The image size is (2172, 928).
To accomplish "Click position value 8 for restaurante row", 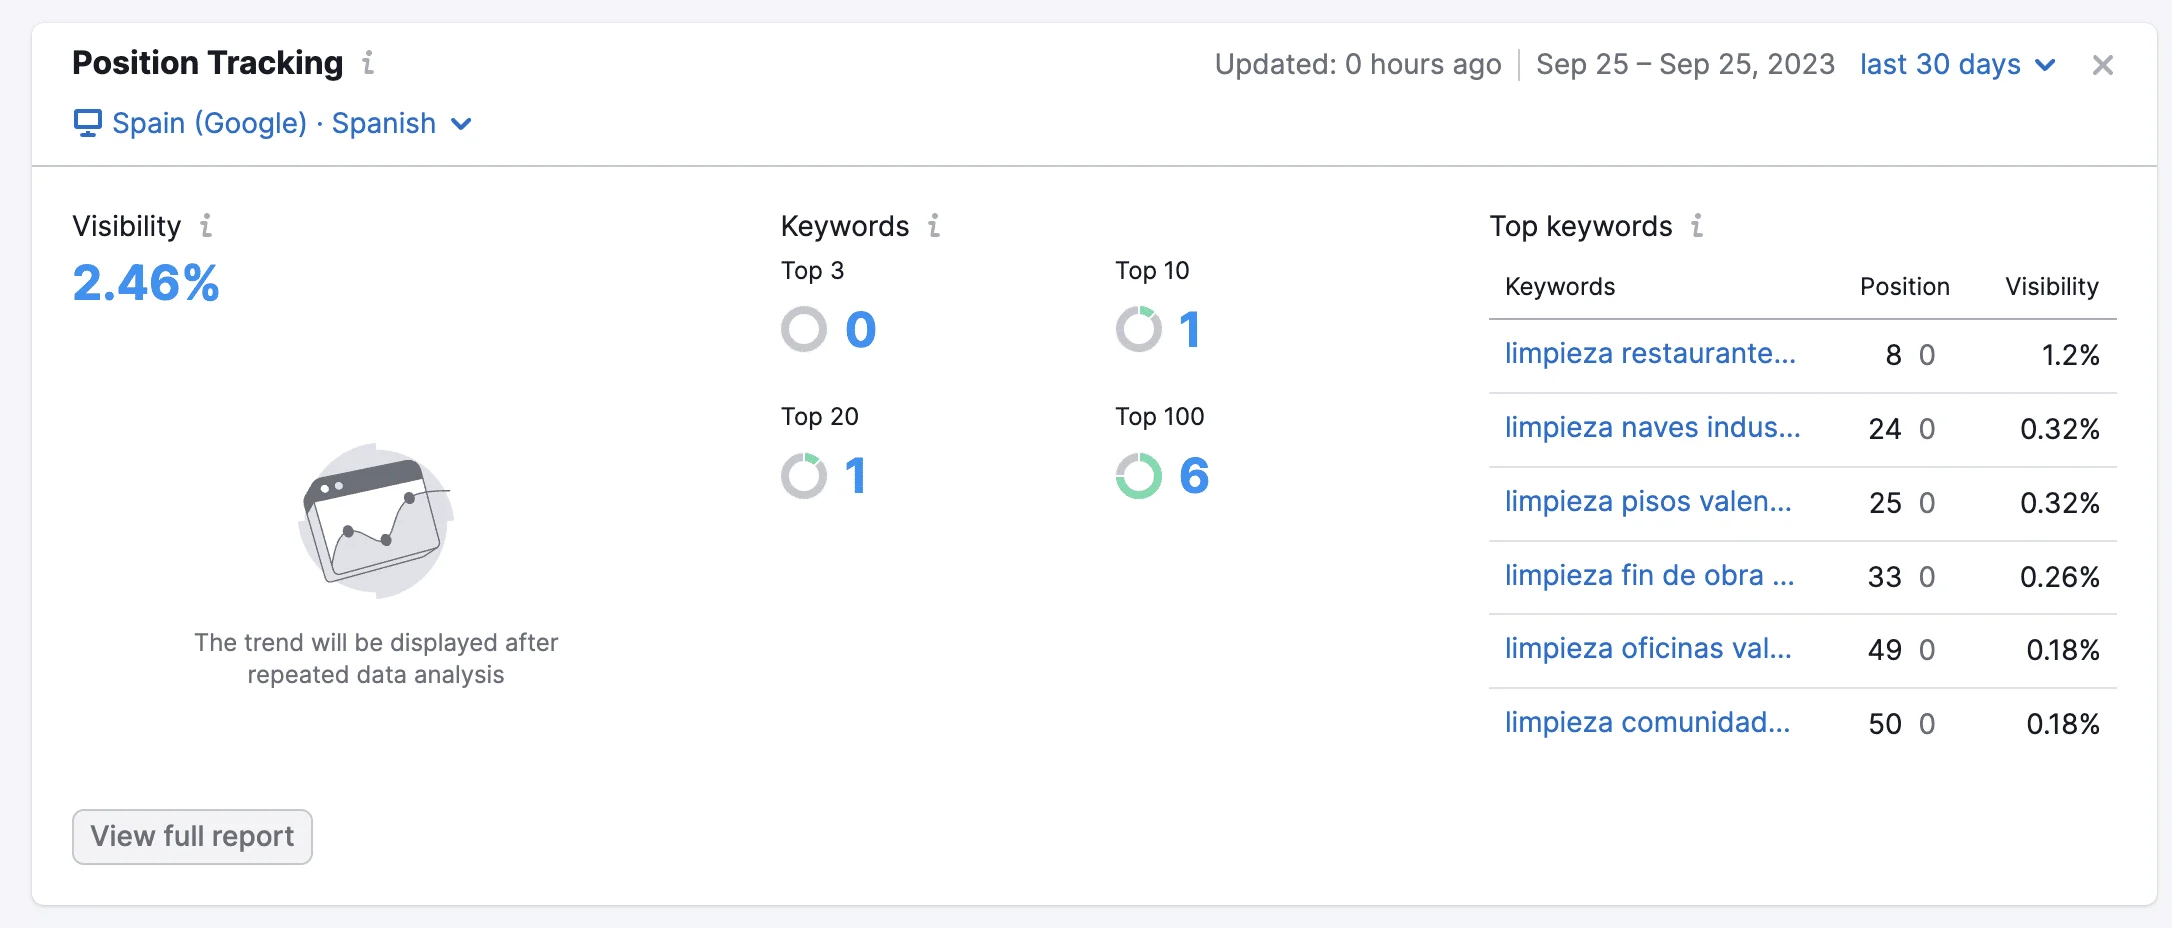I will tap(1893, 355).
